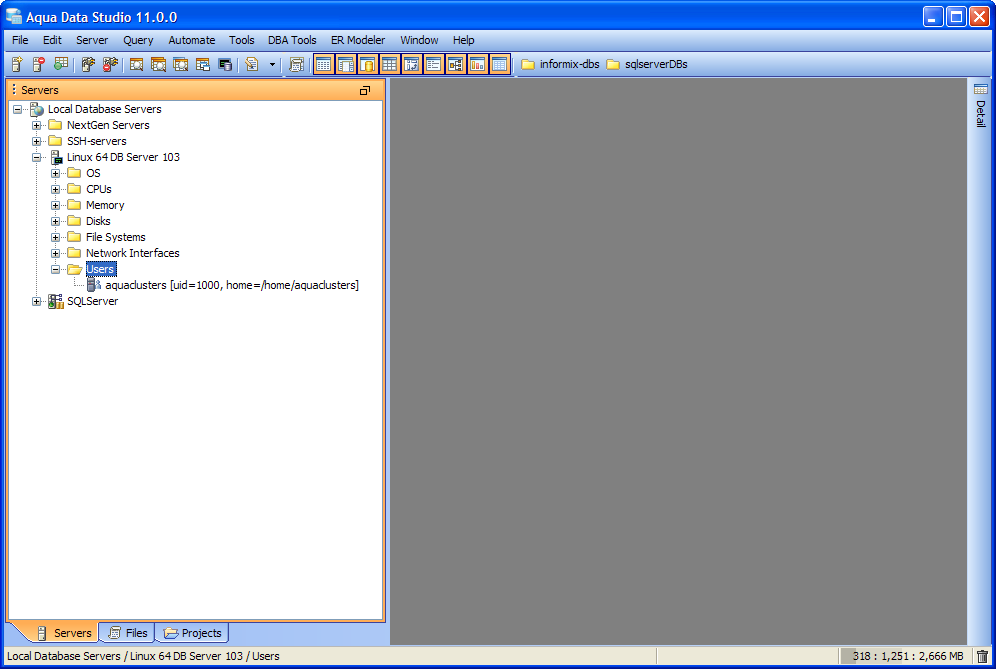Open the Automate menu

(192, 40)
